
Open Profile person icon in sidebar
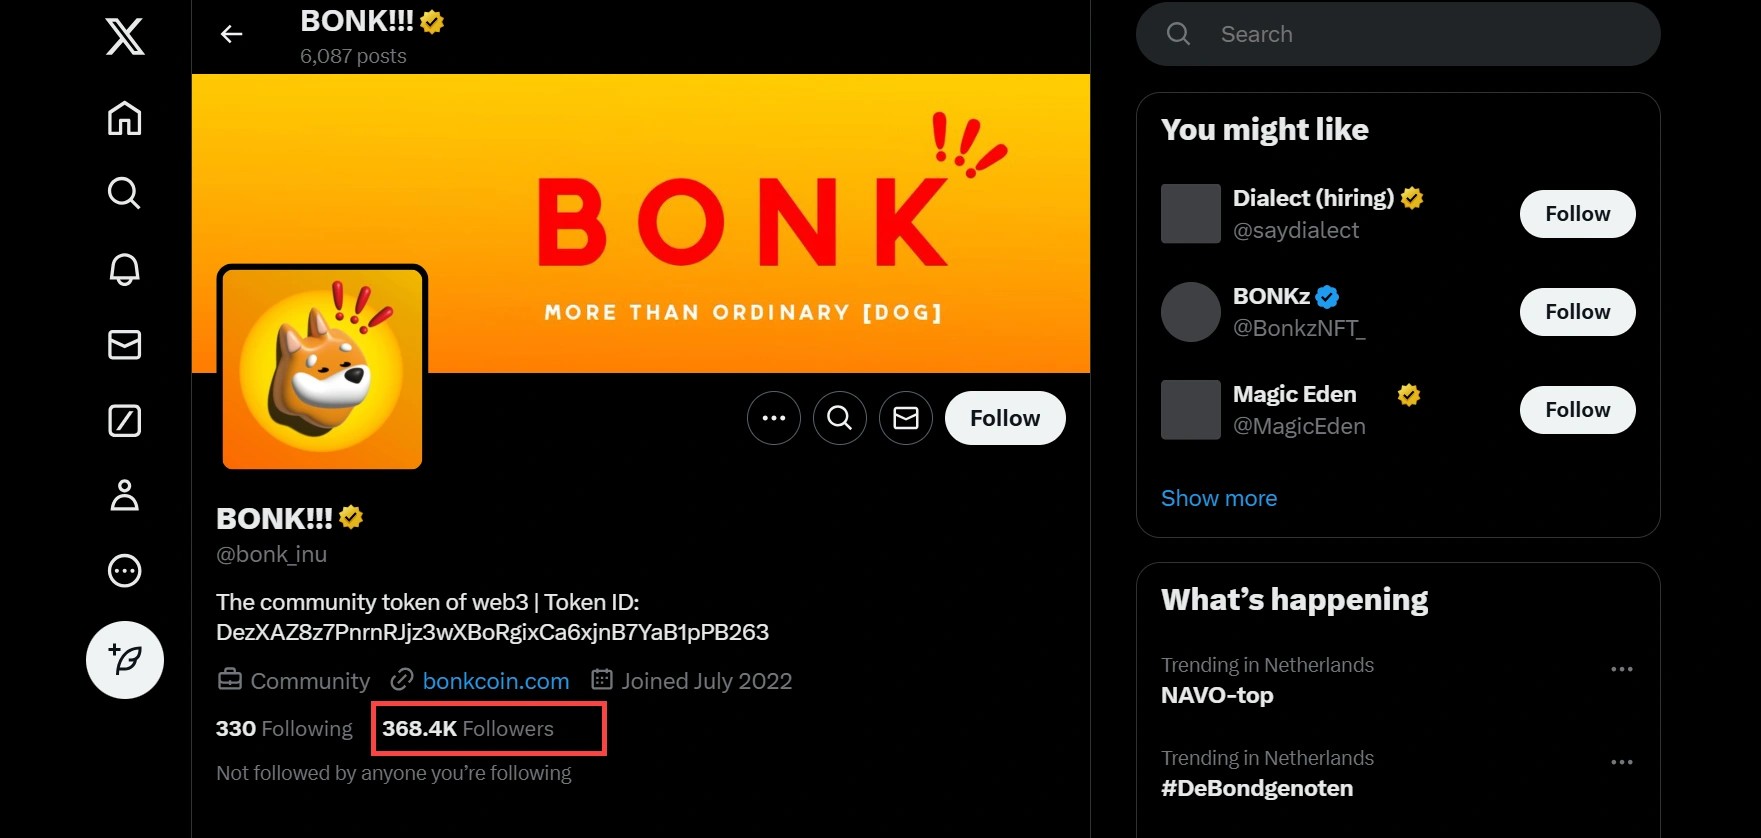[x=124, y=495]
